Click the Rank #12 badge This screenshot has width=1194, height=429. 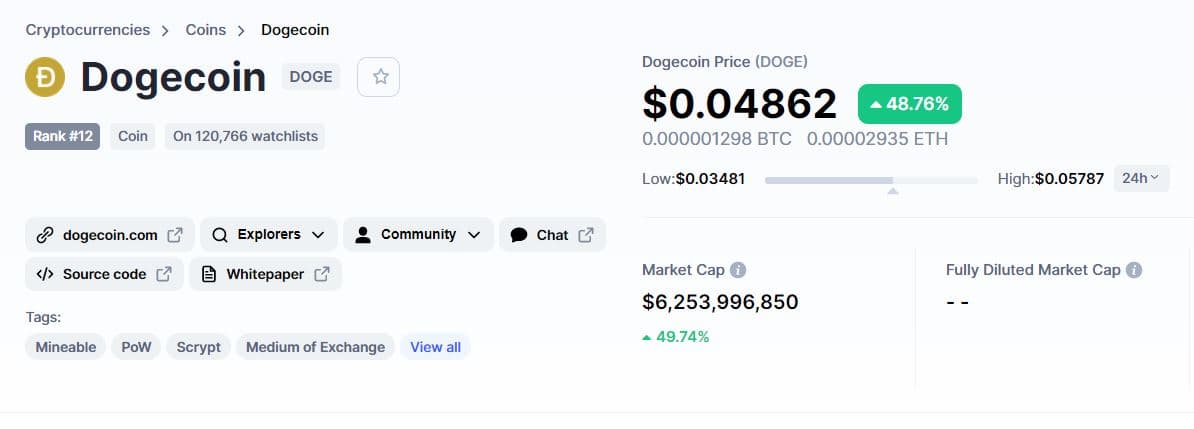point(62,136)
